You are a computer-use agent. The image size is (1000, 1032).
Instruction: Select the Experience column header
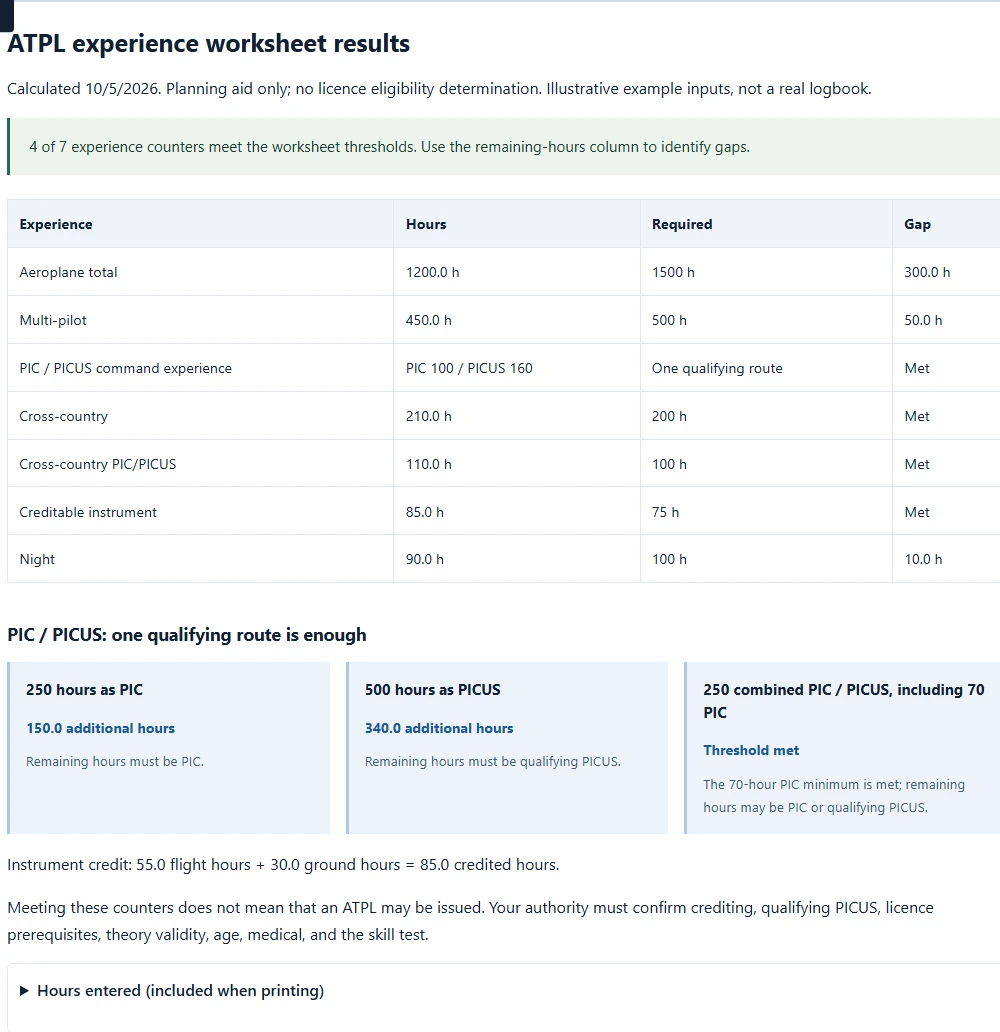[56, 224]
